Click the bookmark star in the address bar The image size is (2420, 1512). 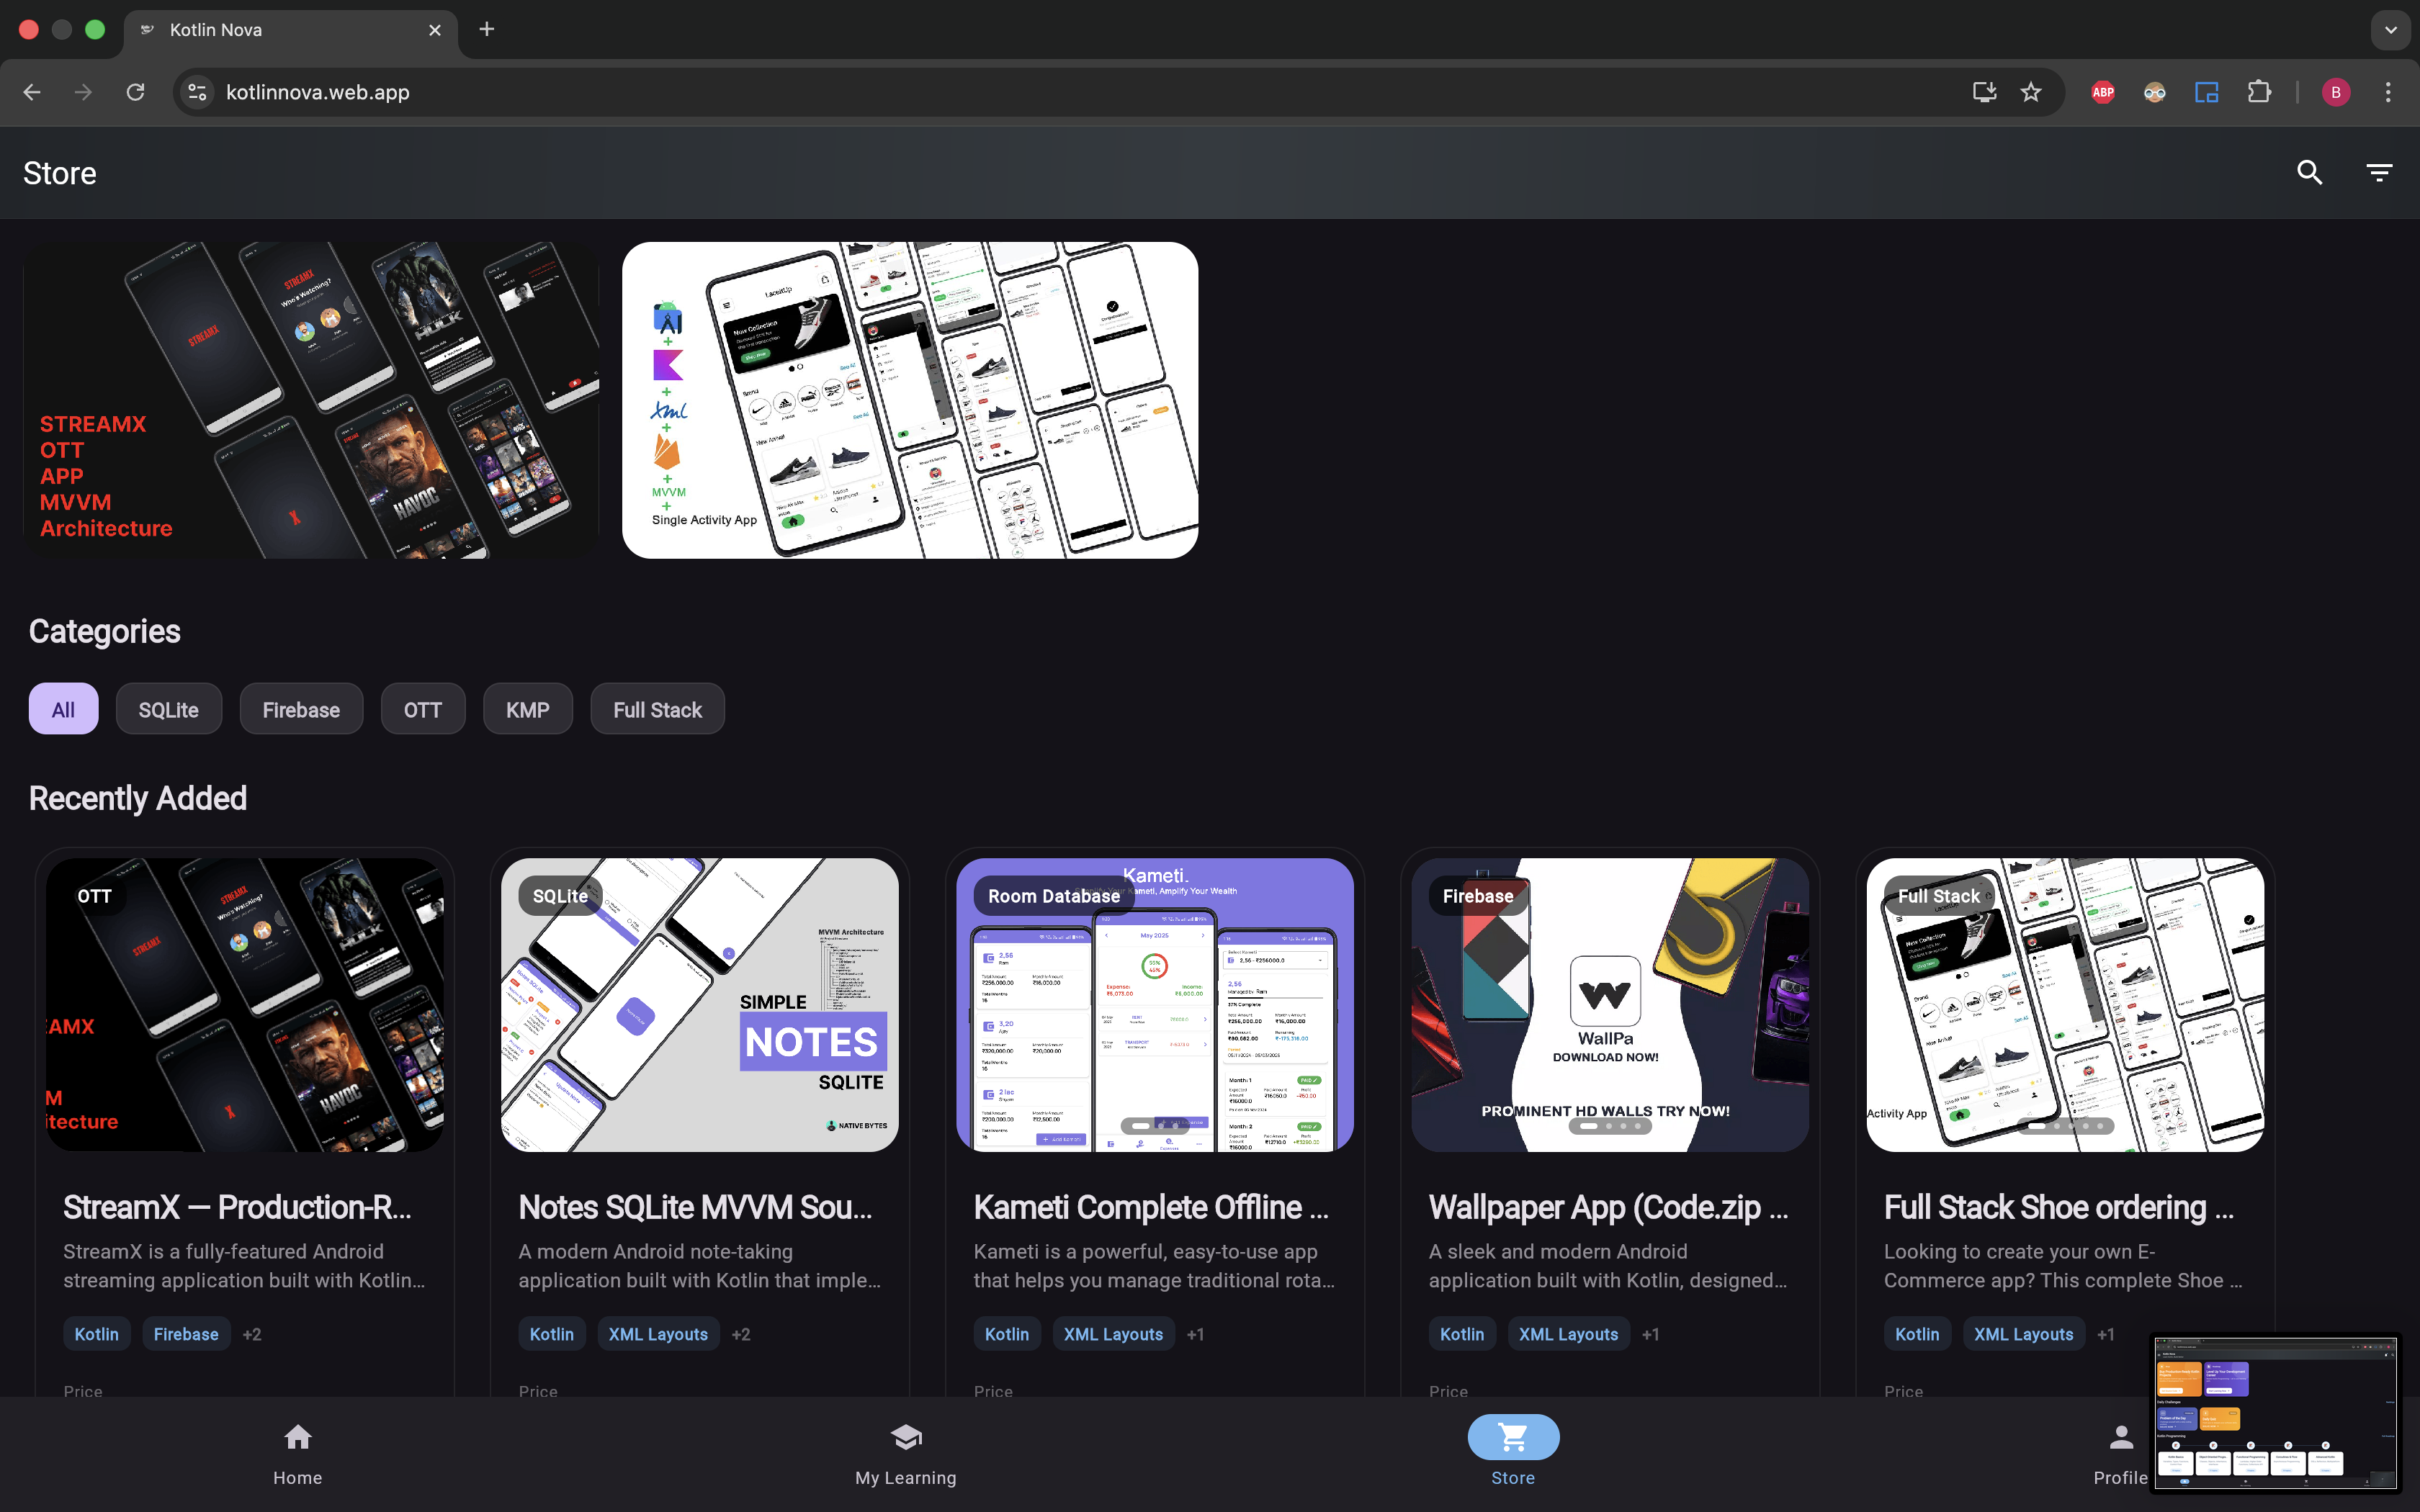2032,91
